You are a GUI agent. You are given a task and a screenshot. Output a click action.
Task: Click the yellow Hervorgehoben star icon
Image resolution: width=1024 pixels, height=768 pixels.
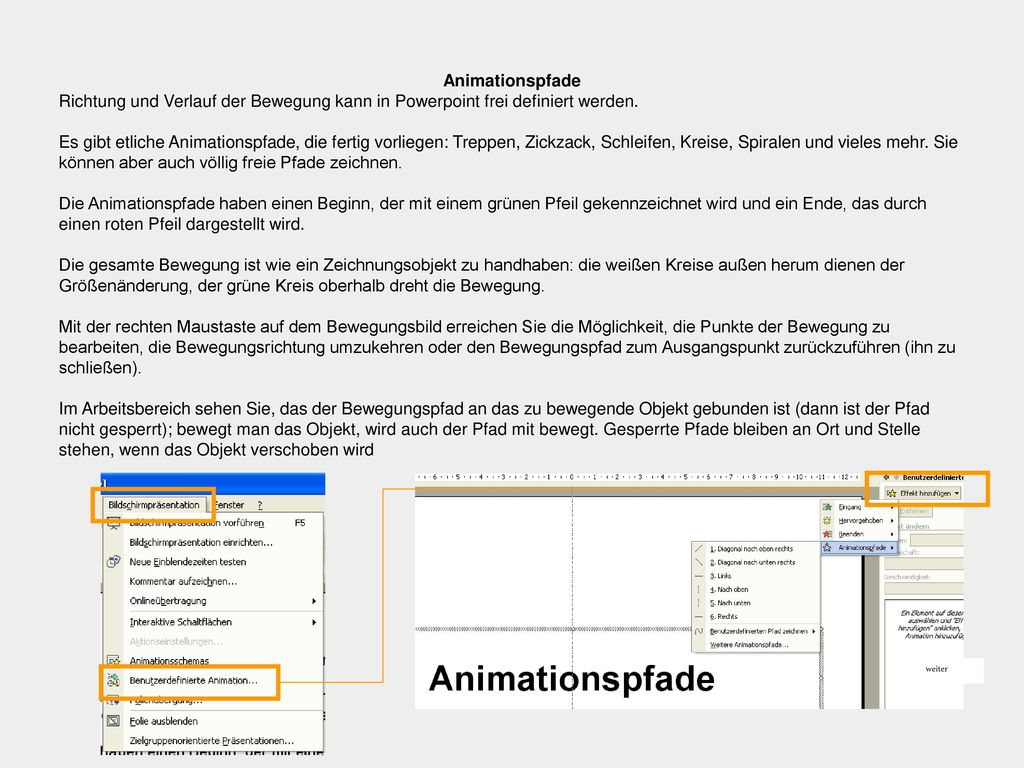[x=827, y=520]
